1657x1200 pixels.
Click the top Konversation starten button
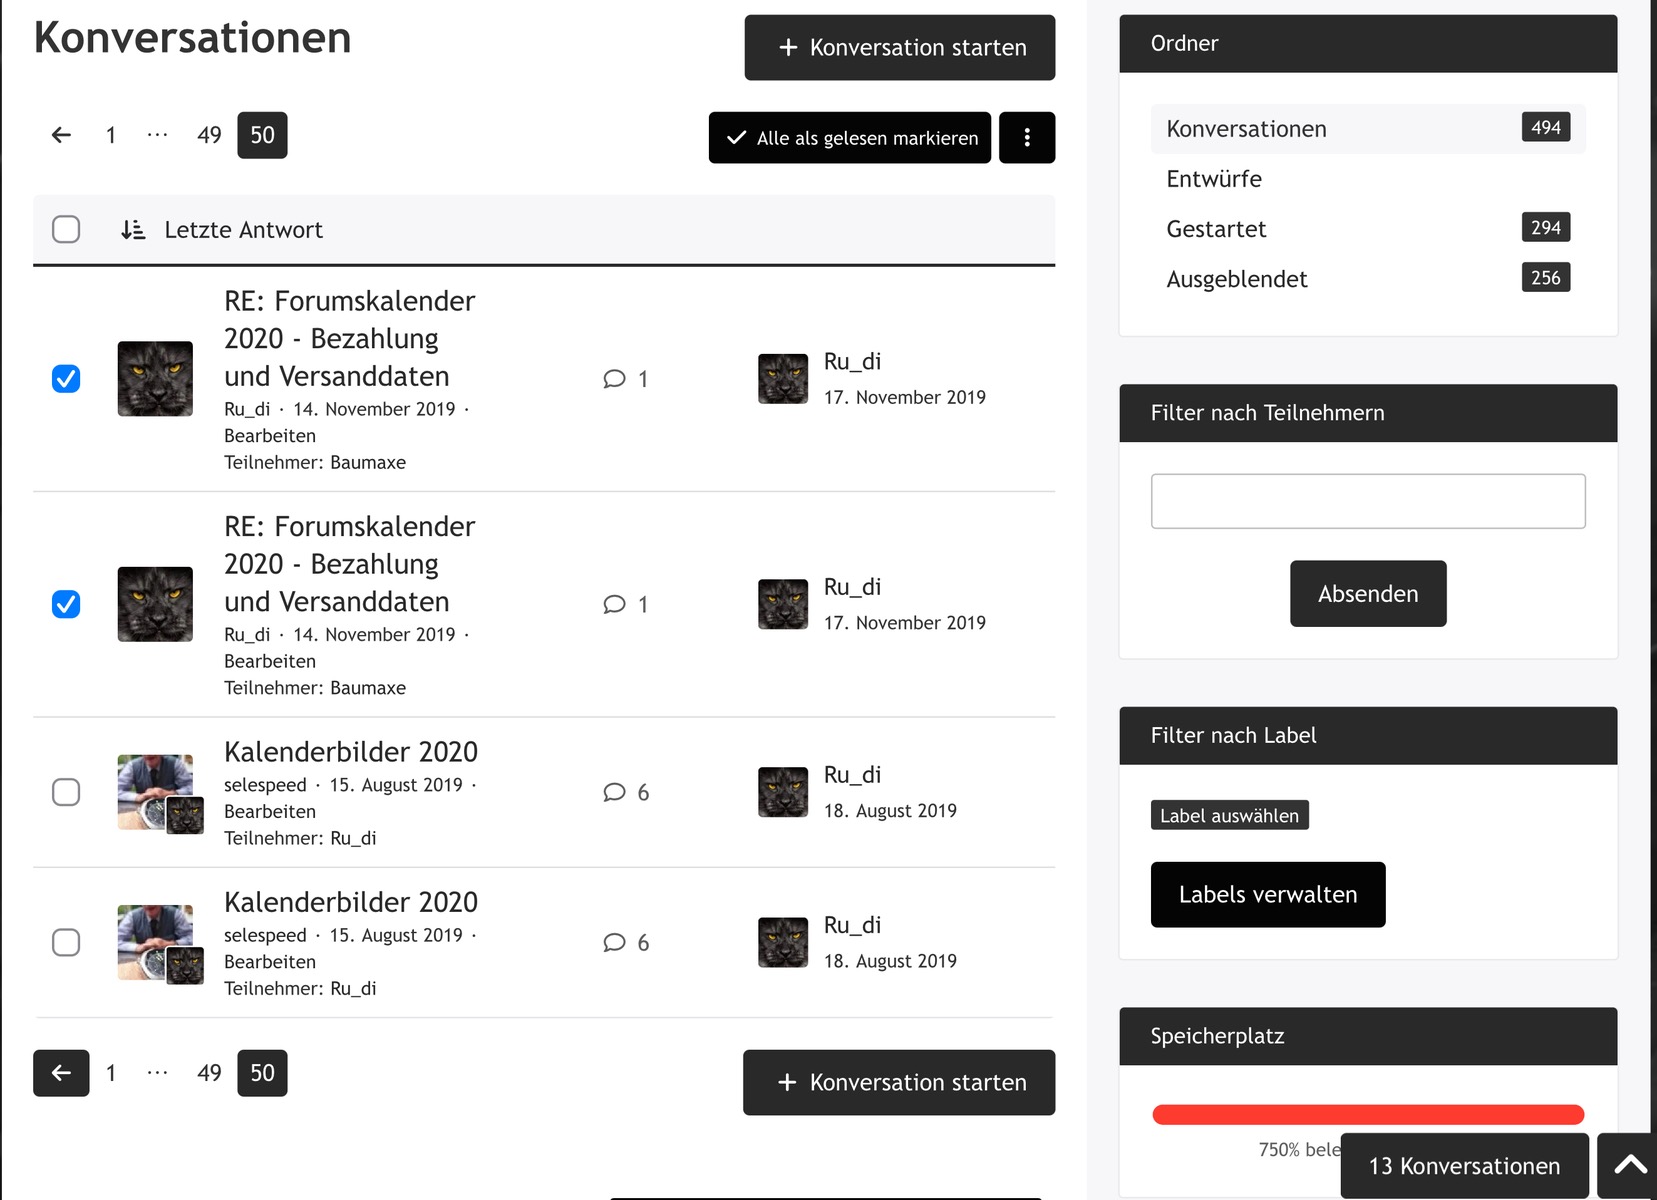tap(900, 47)
